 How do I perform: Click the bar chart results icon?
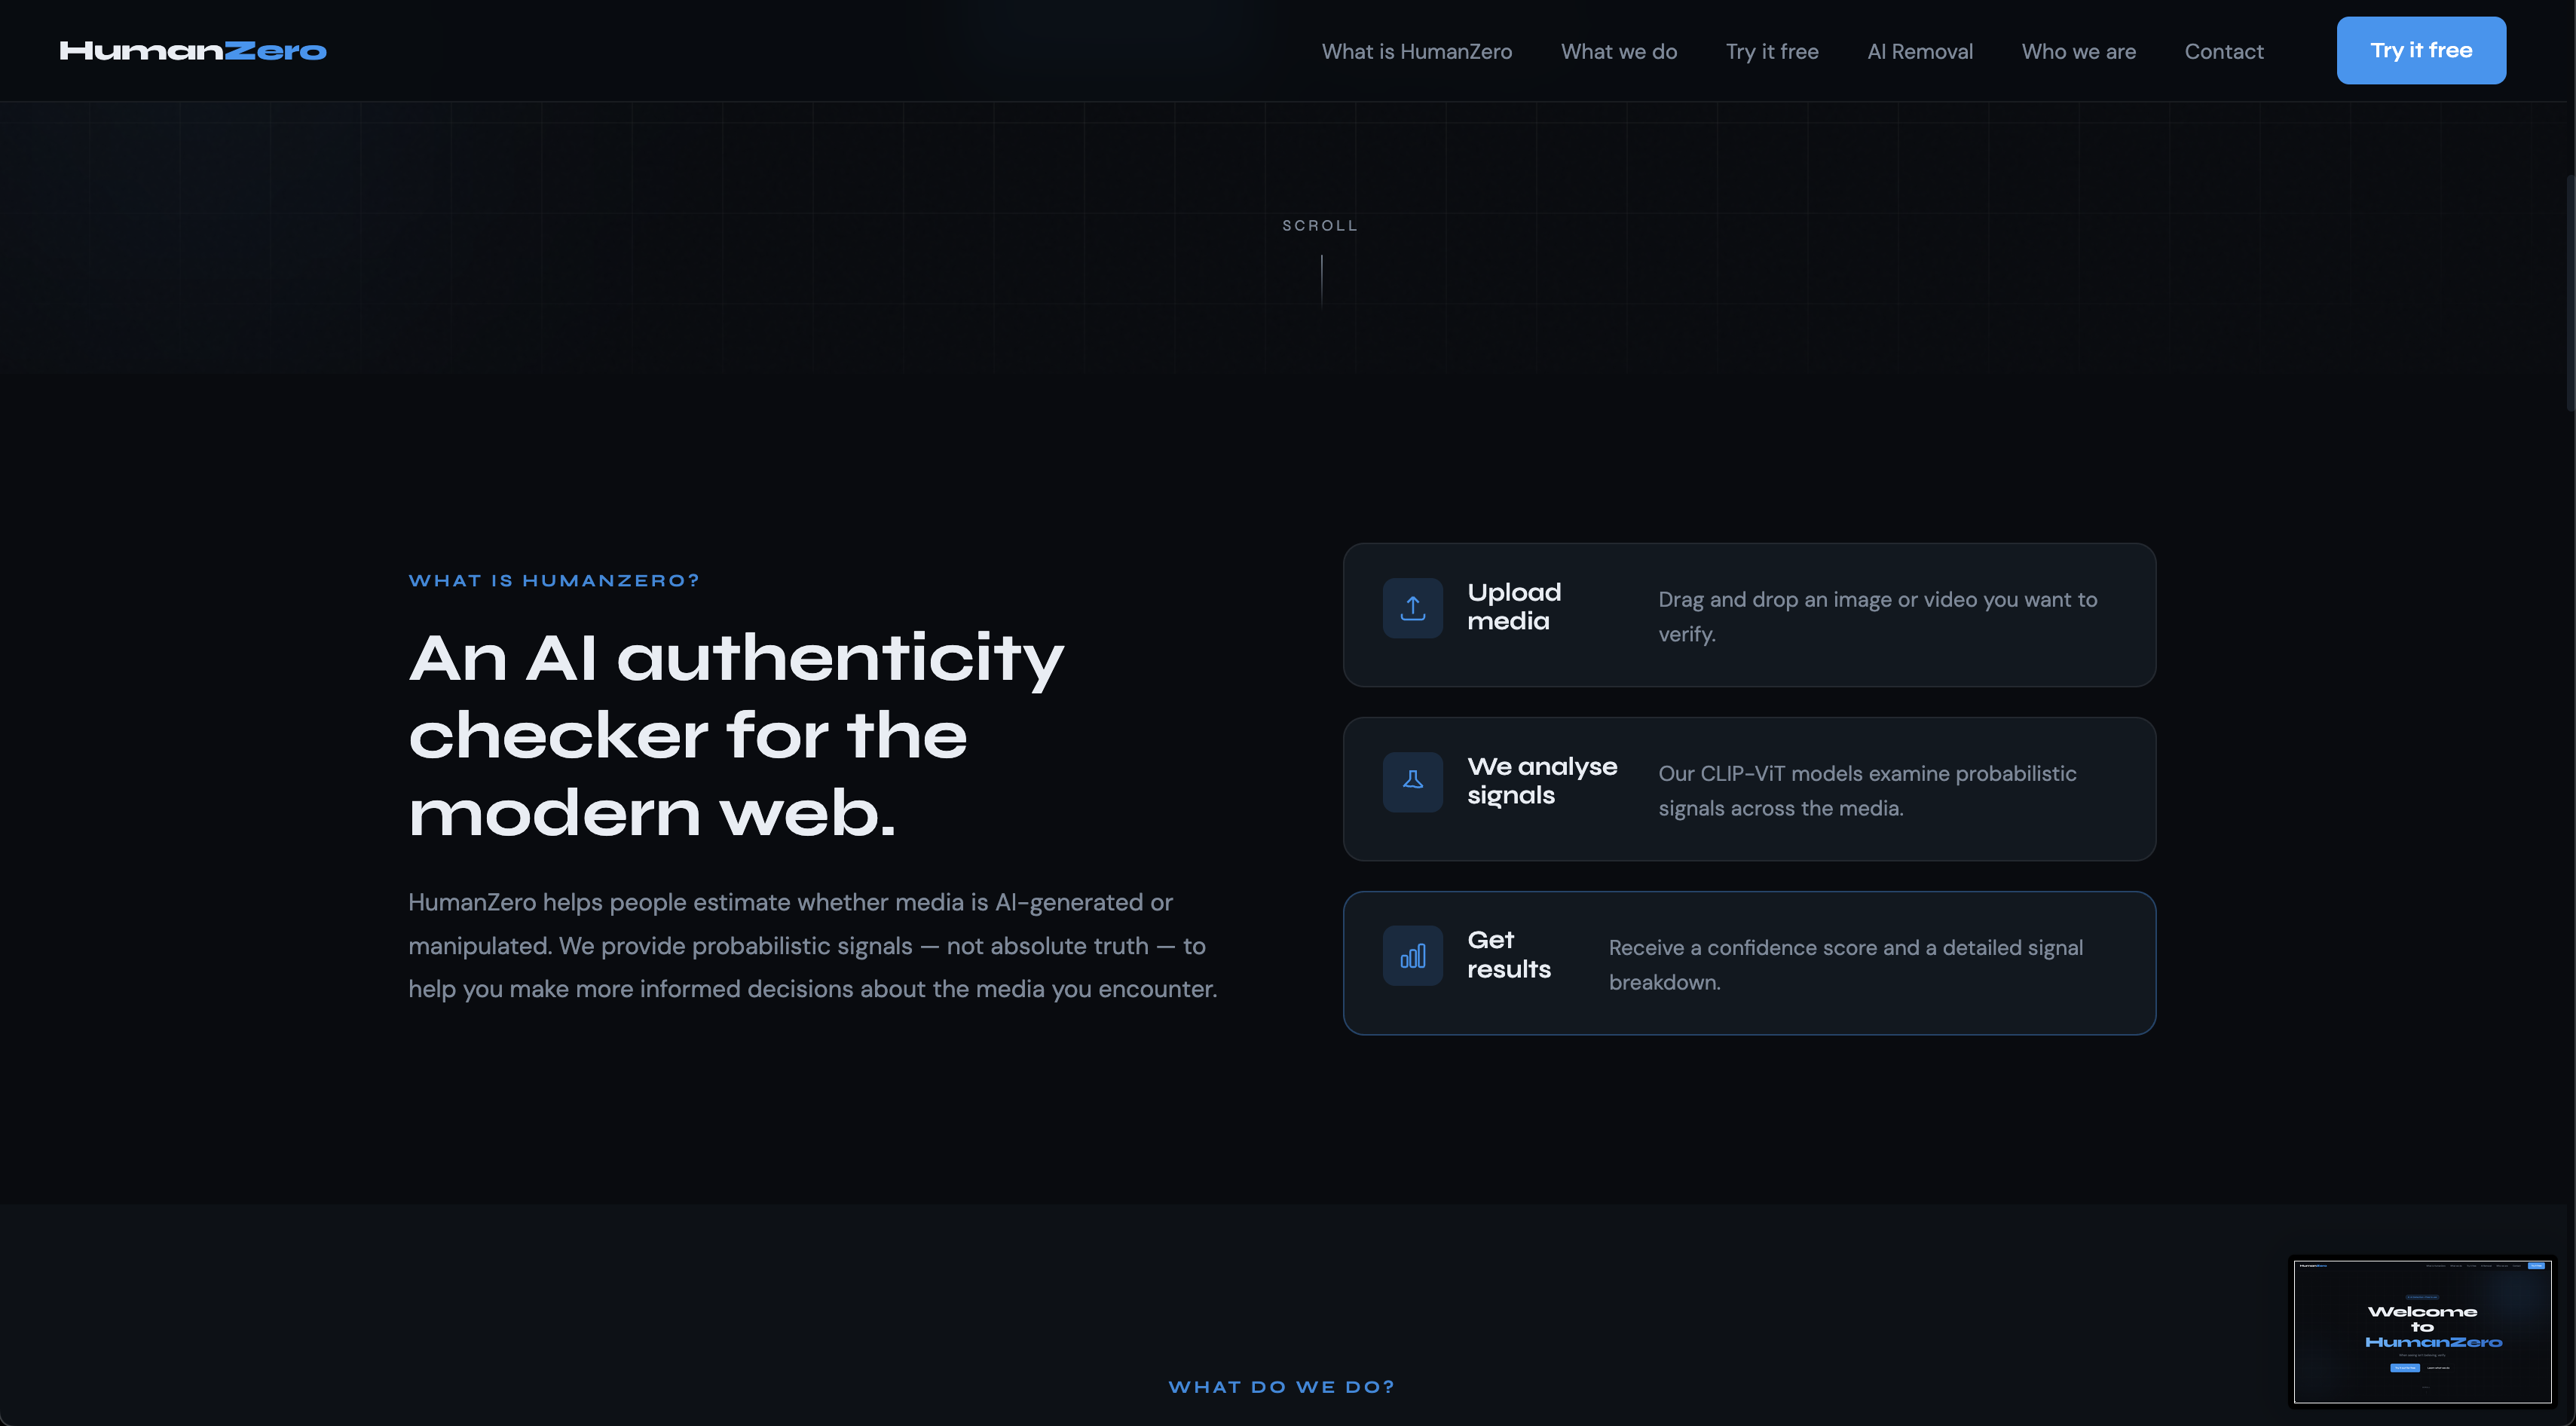pos(1412,956)
